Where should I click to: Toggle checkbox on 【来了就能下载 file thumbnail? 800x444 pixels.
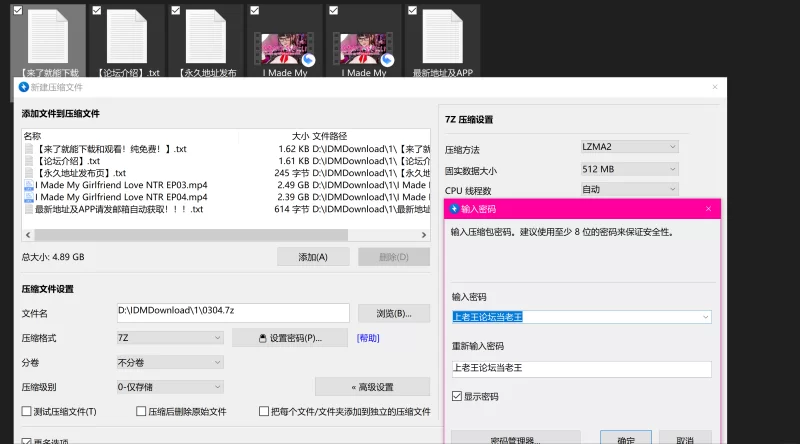[18, 10]
